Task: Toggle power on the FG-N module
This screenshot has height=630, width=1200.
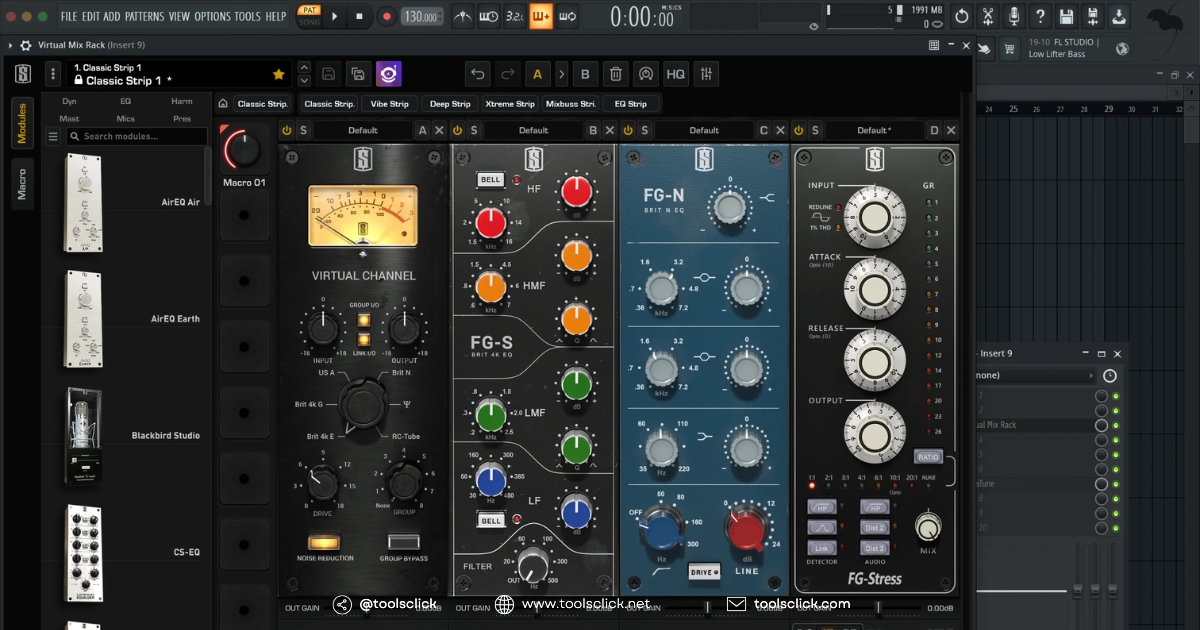Action: (627, 130)
